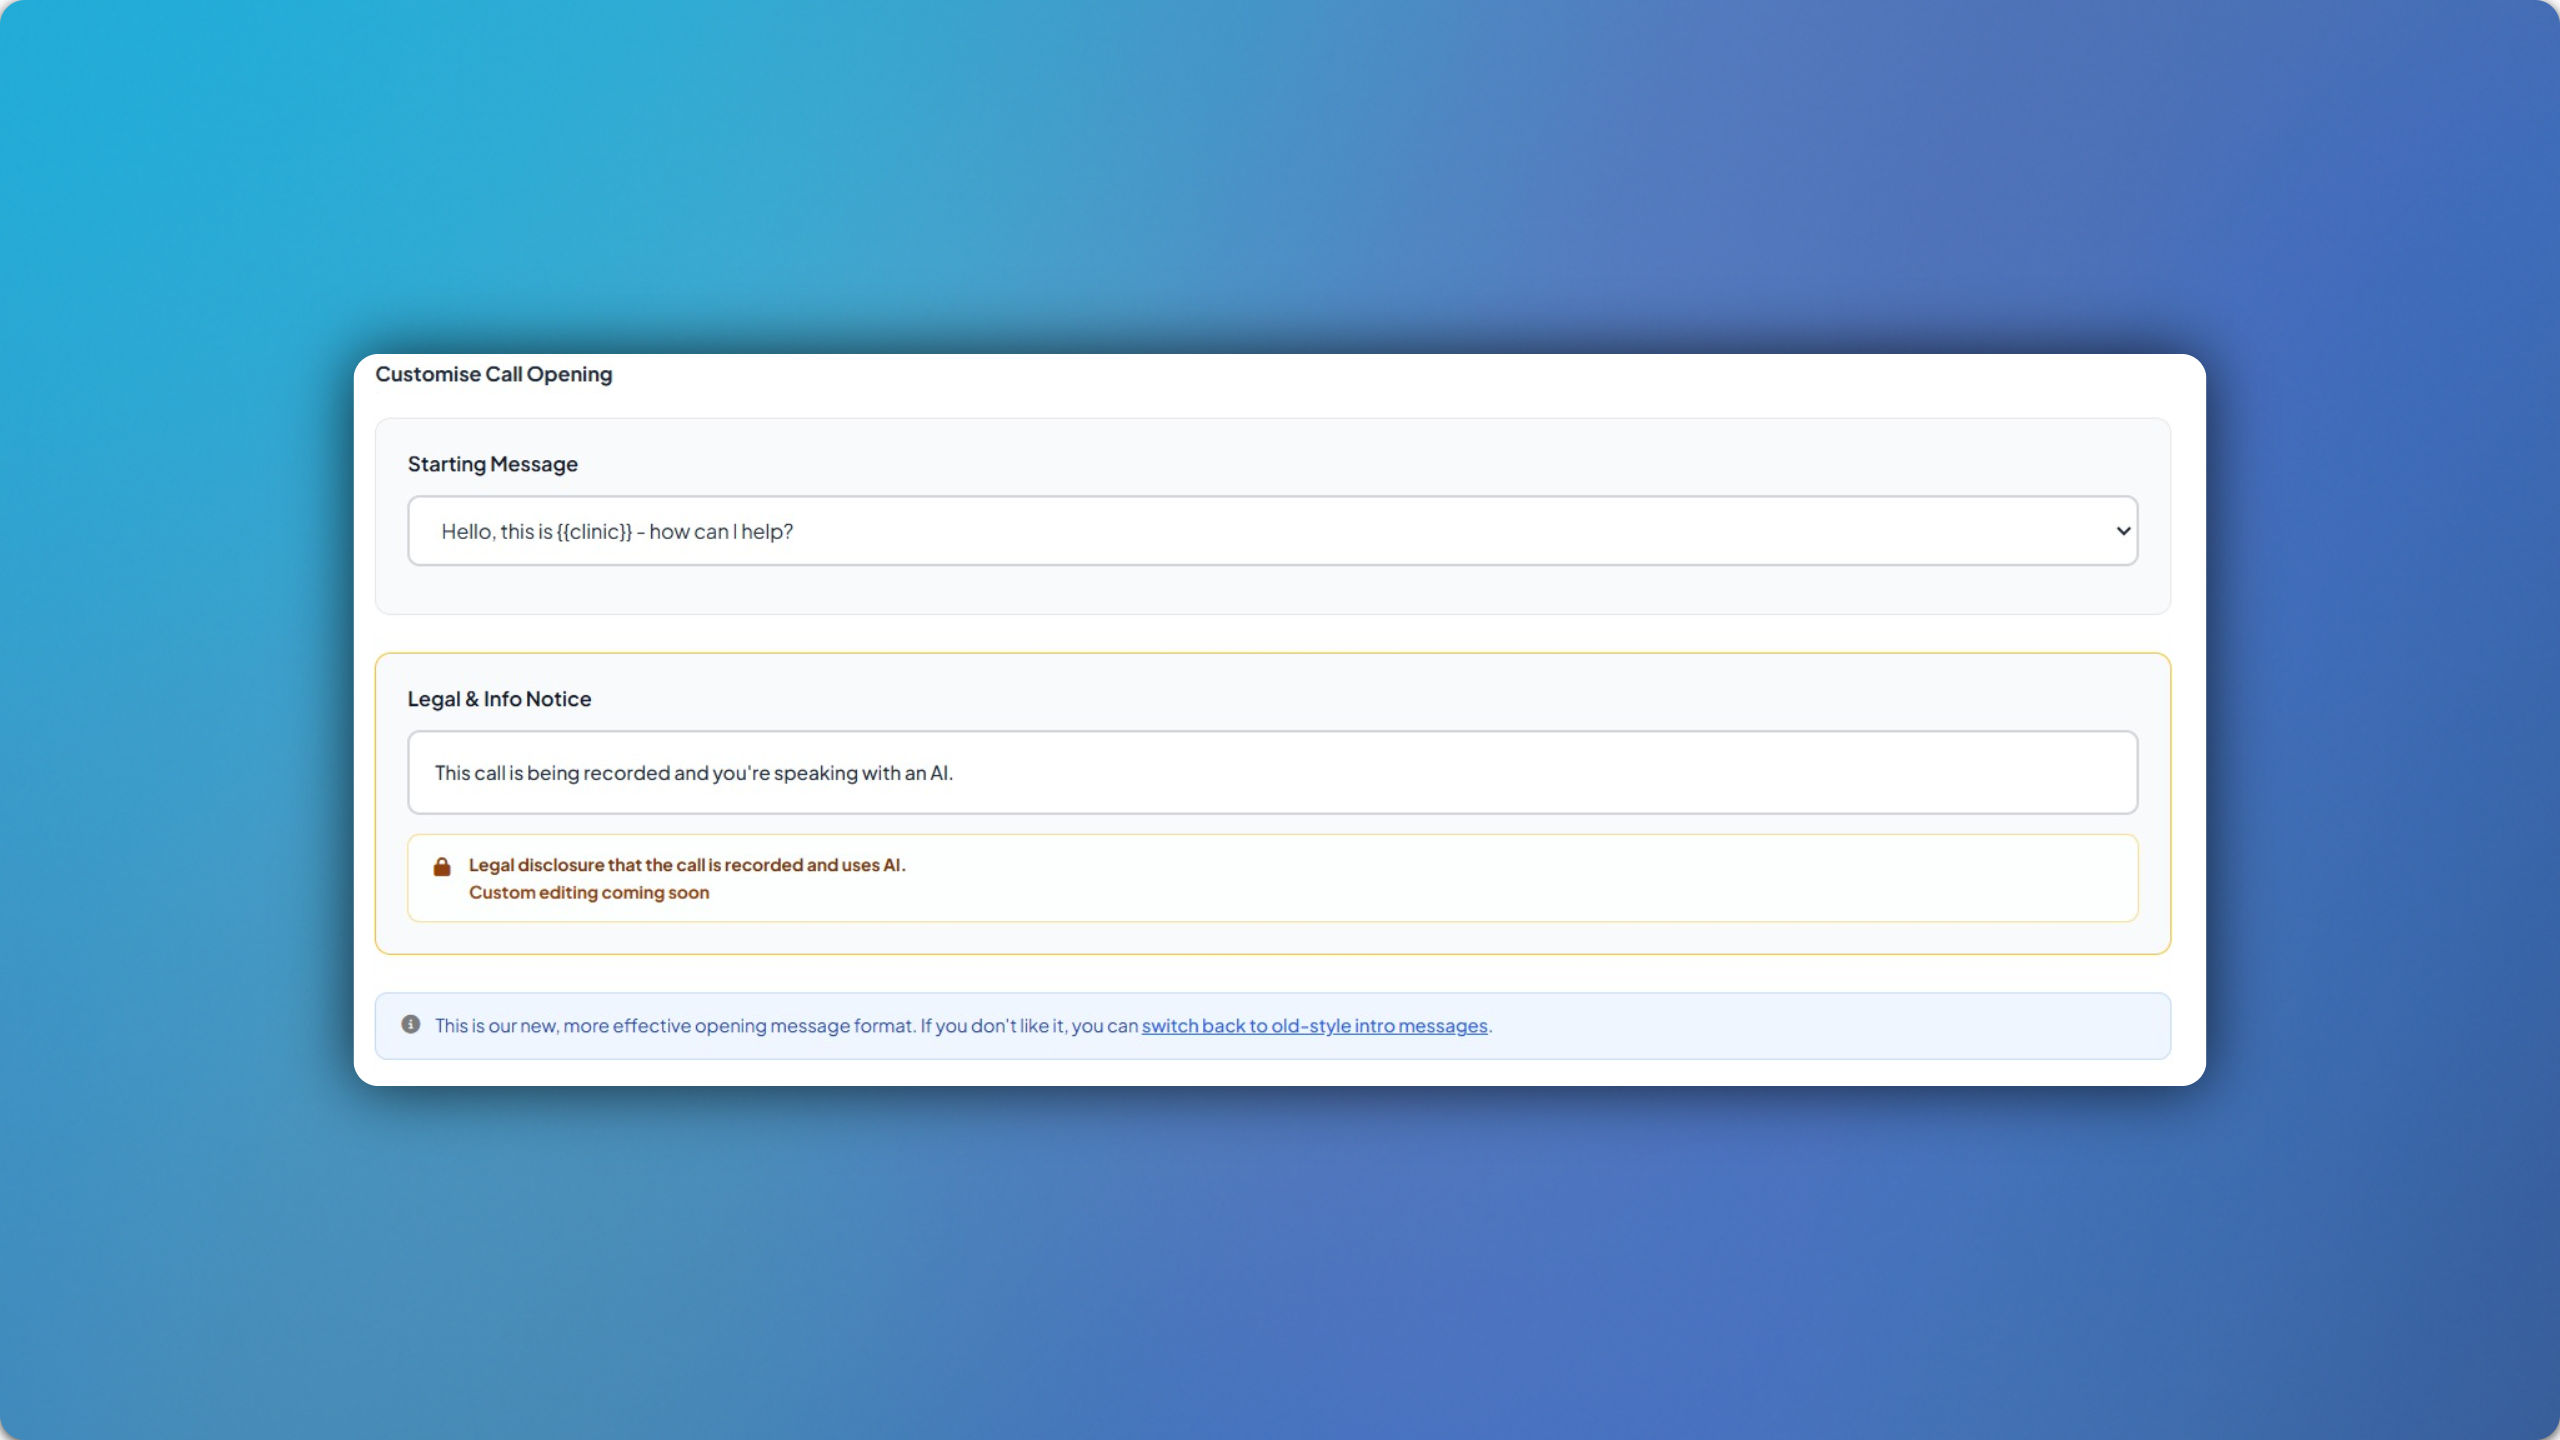
Task: Click the blue gradient background outside the dialog
Action: (x=1280, y=180)
